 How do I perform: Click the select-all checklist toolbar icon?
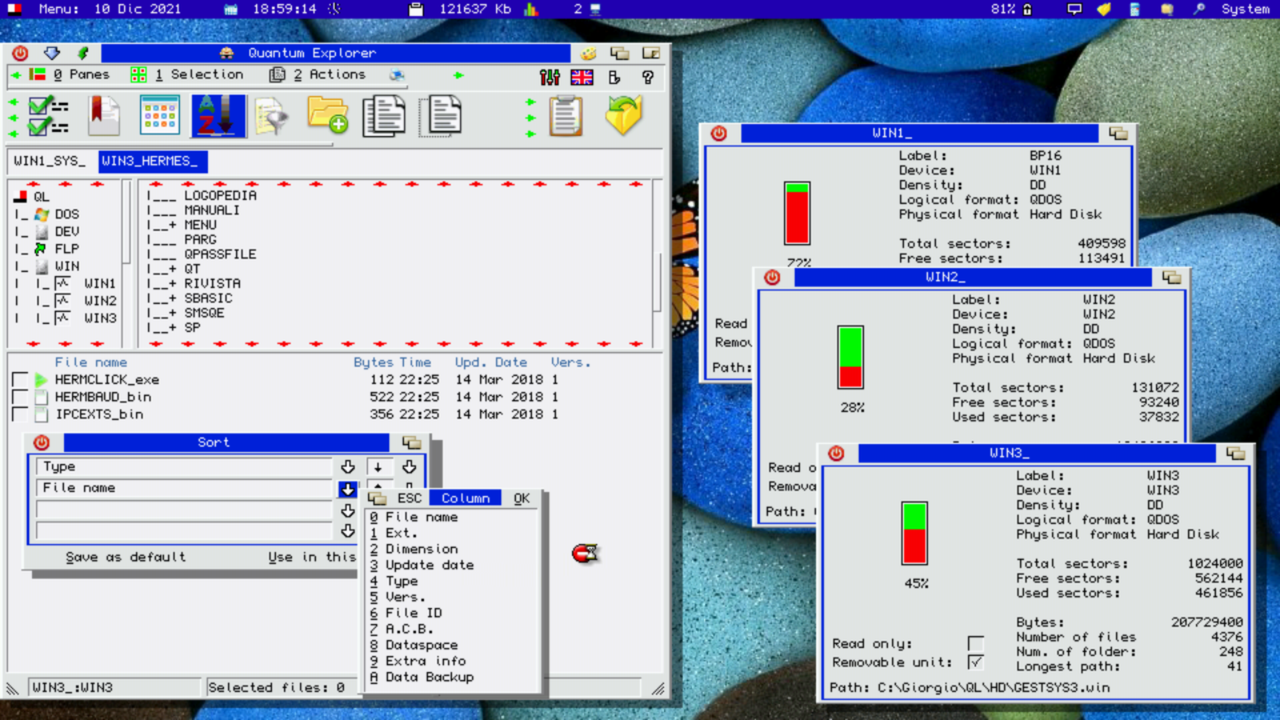48,115
